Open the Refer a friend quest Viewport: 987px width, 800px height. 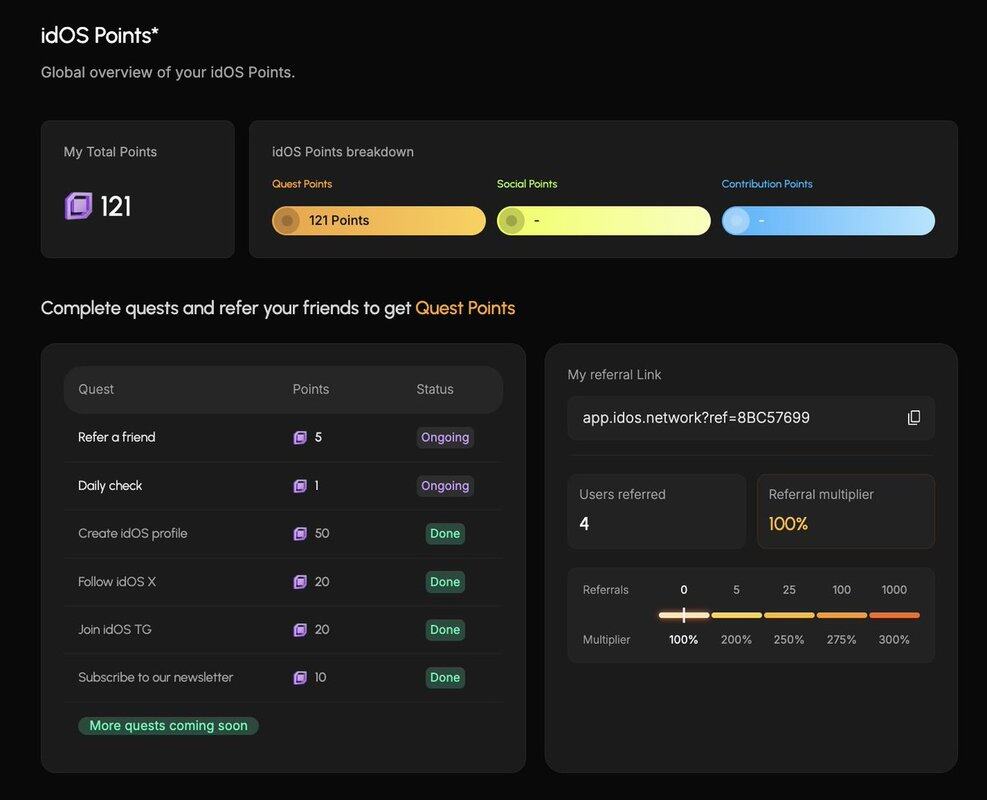[x=116, y=437]
